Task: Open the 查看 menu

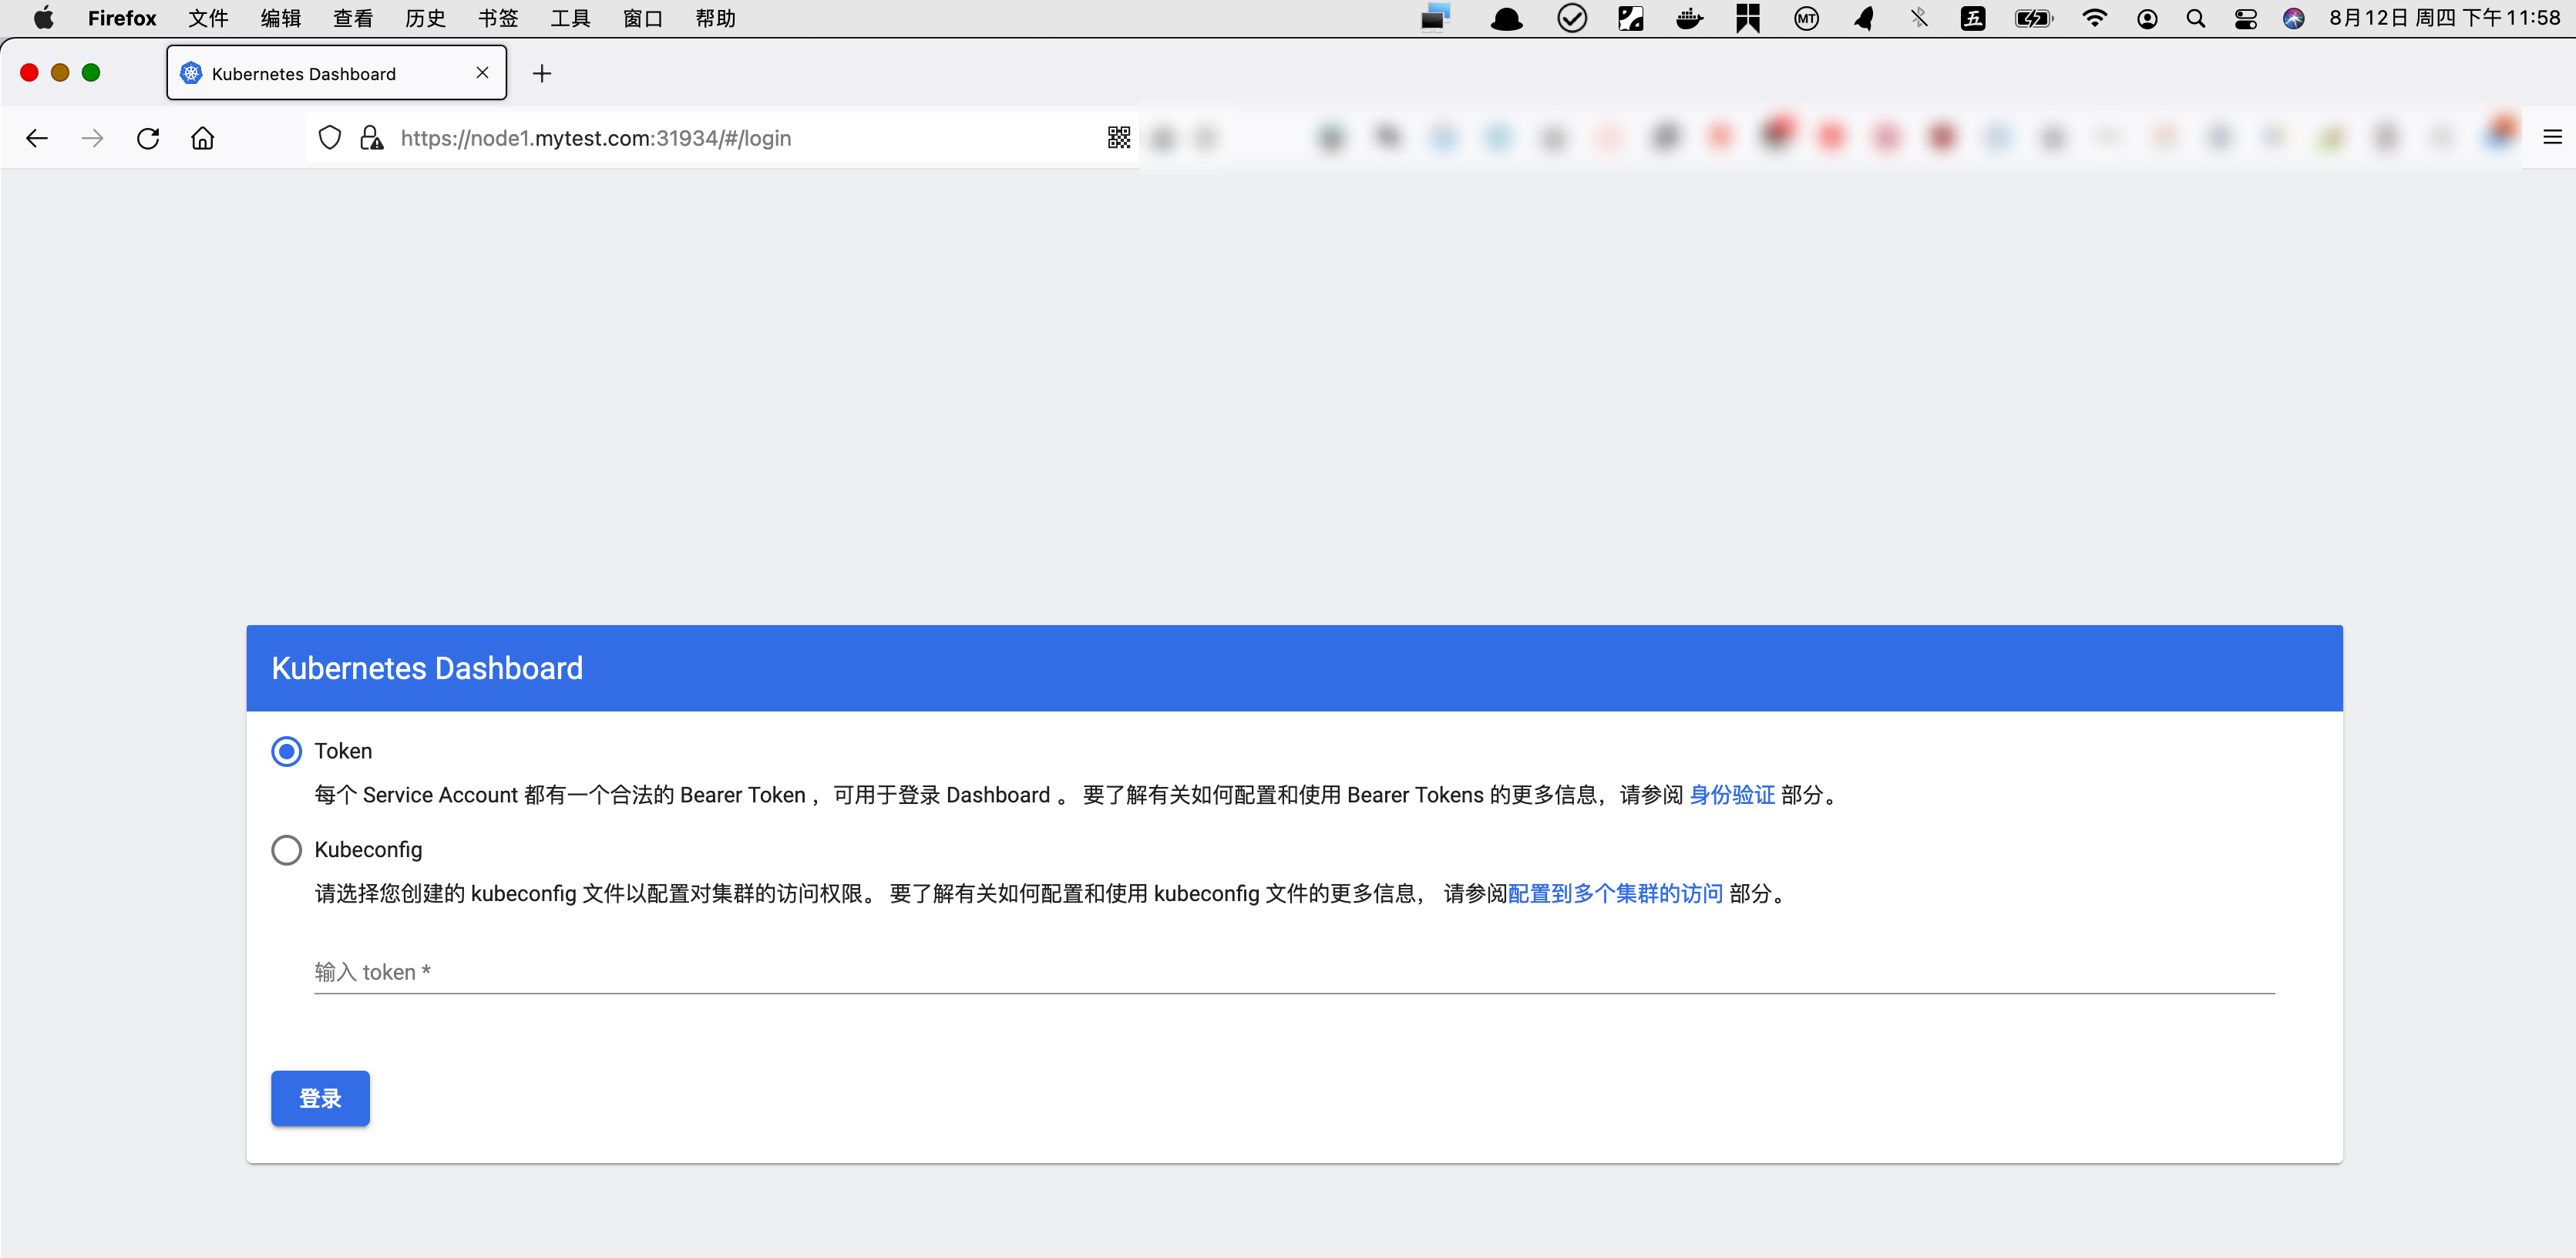Action: pyautogui.click(x=353, y=18)
